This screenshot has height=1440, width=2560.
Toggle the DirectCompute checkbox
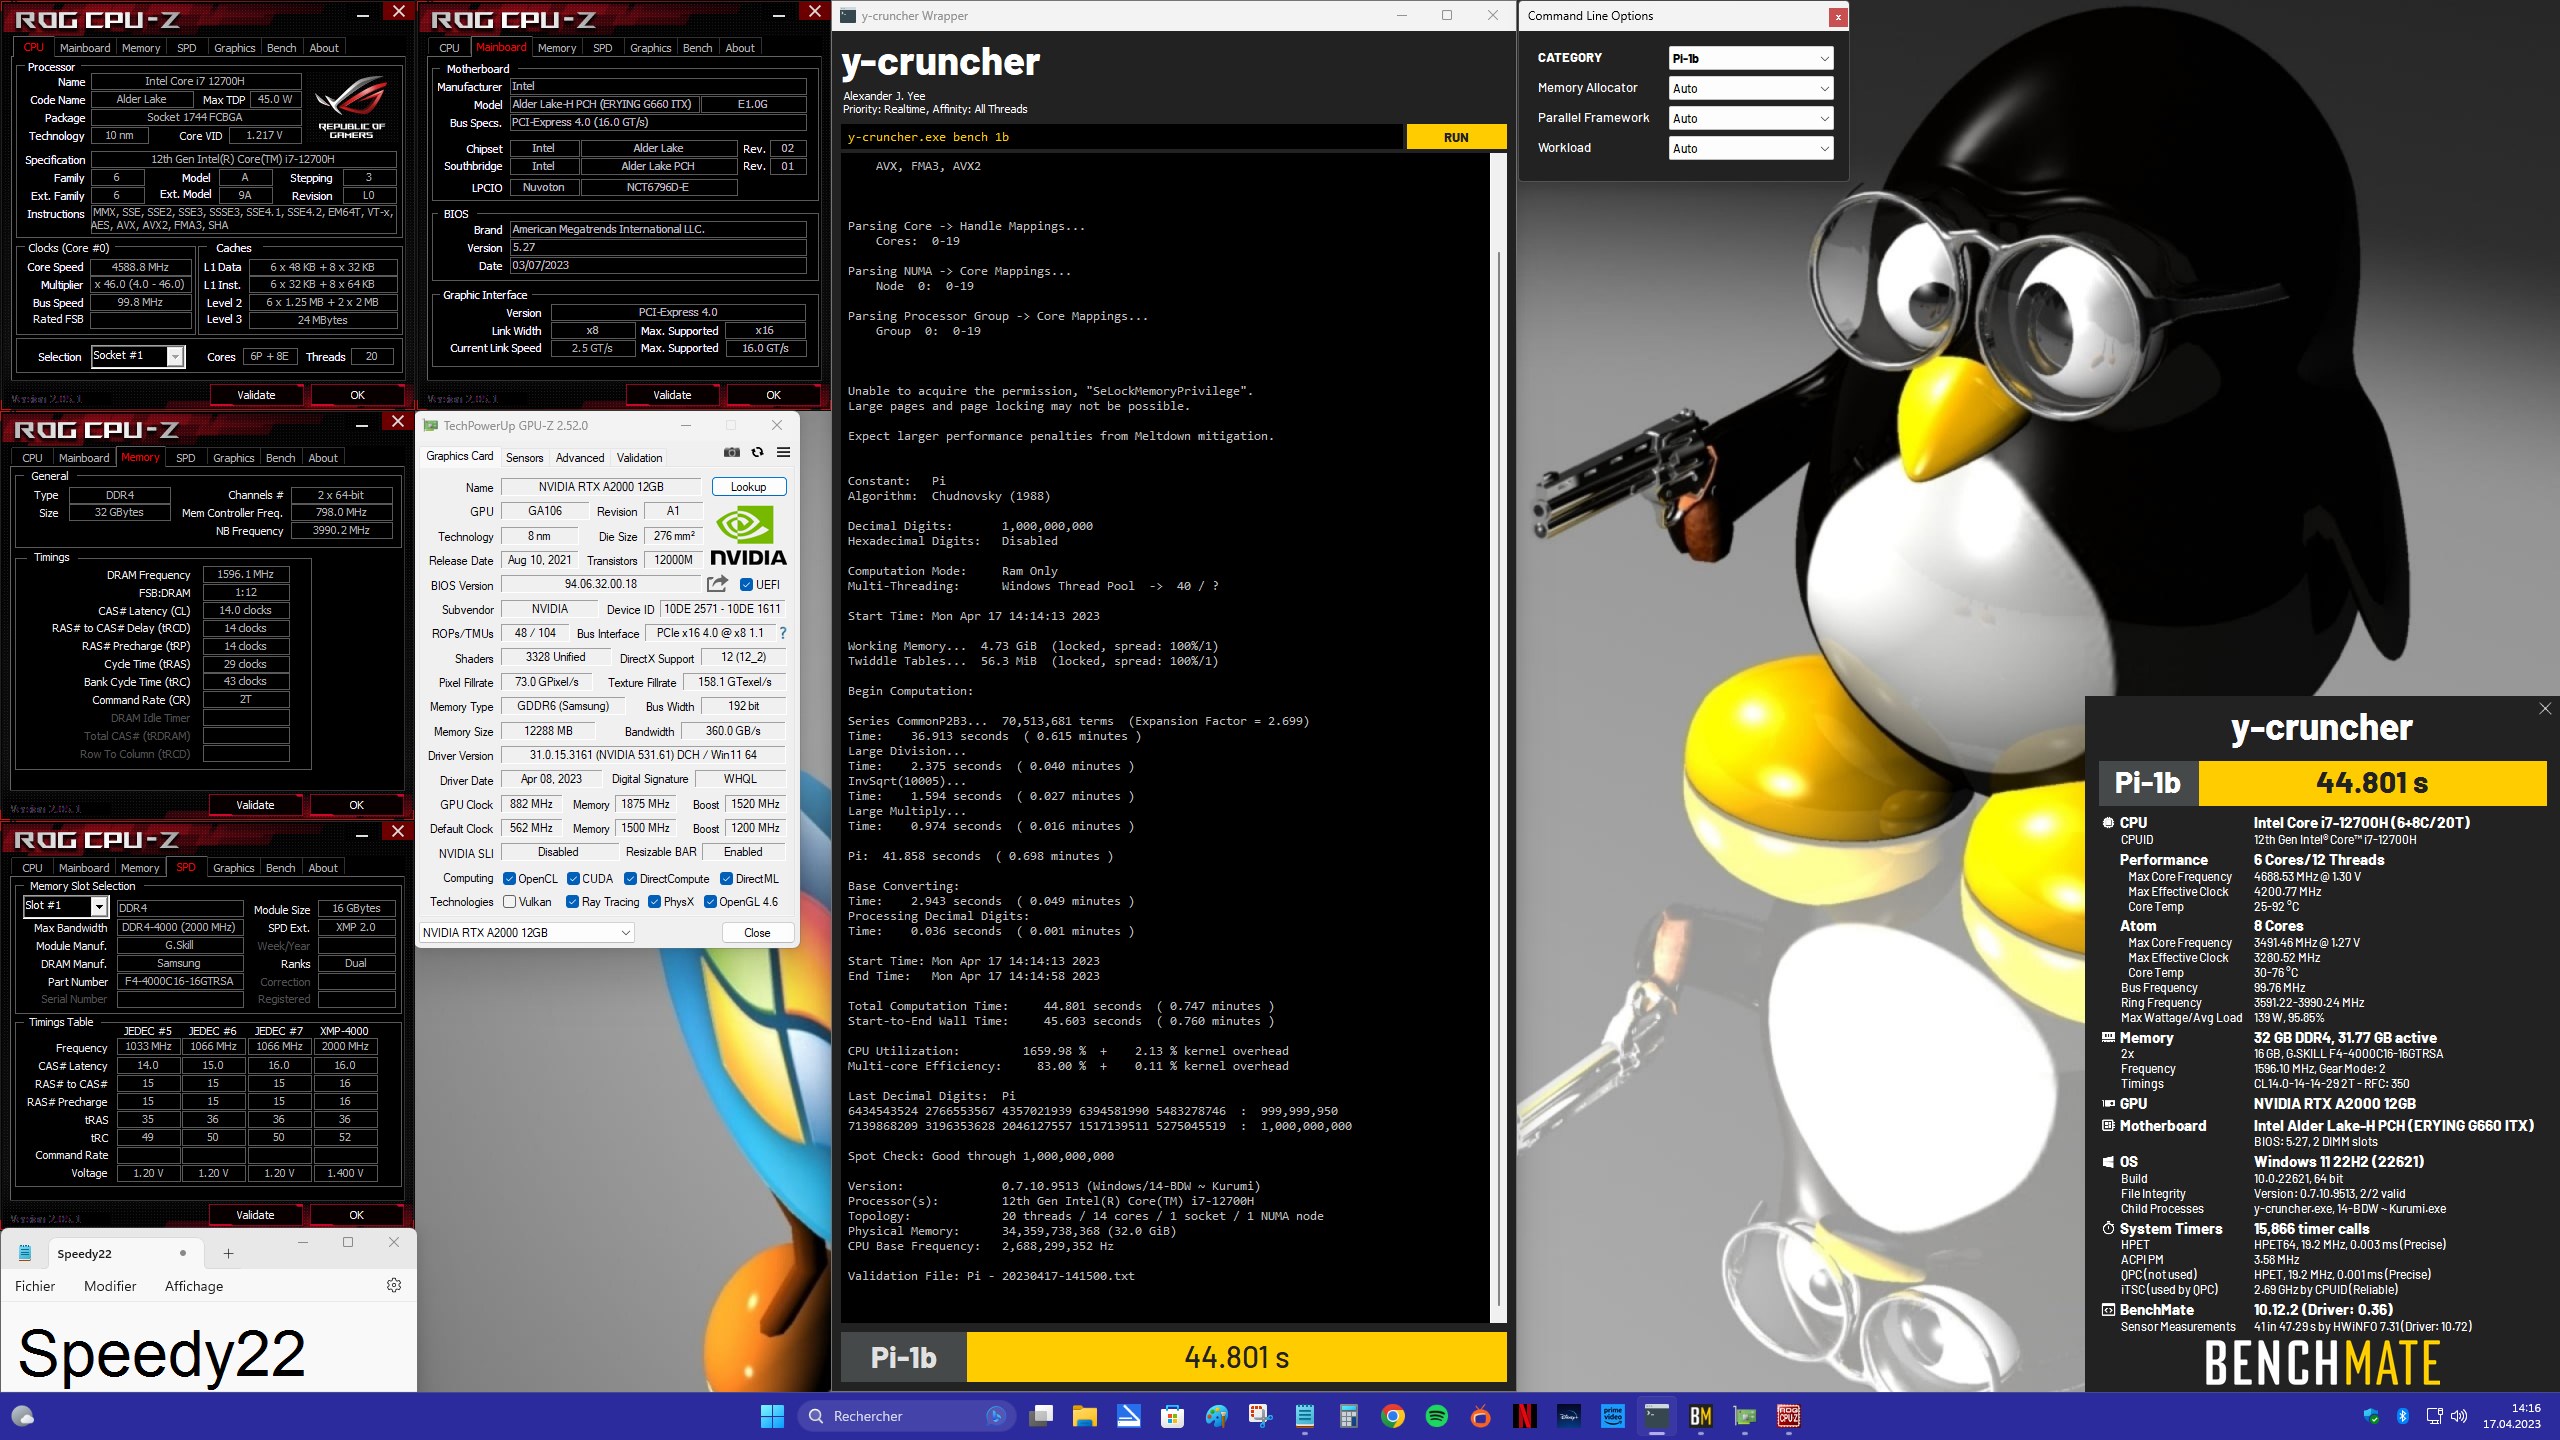(x=630, y=879)
